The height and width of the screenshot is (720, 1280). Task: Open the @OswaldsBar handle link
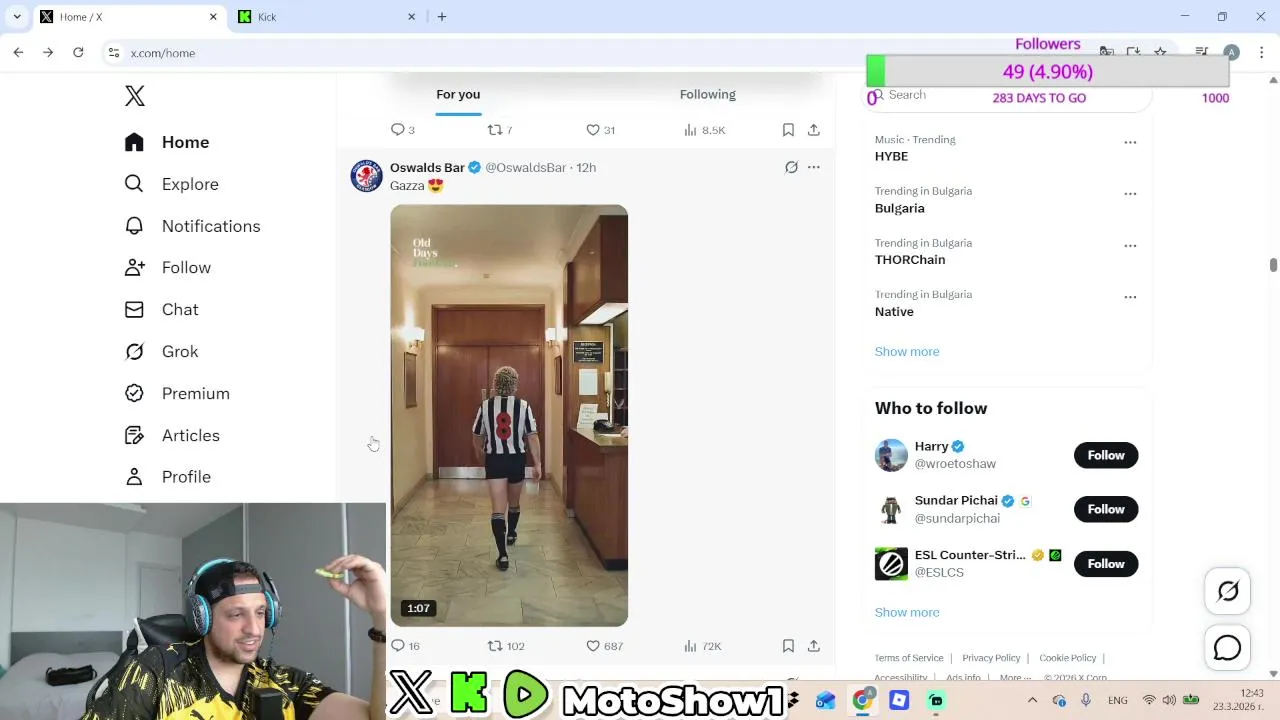(x=526, y=167)
